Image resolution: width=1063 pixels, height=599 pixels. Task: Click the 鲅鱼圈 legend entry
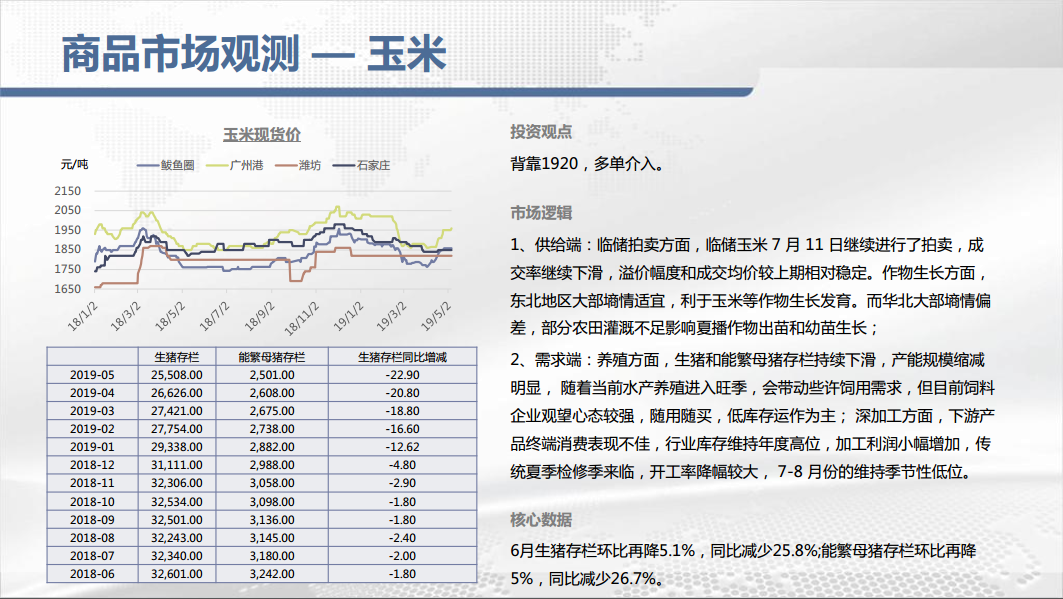coord(166,165)
